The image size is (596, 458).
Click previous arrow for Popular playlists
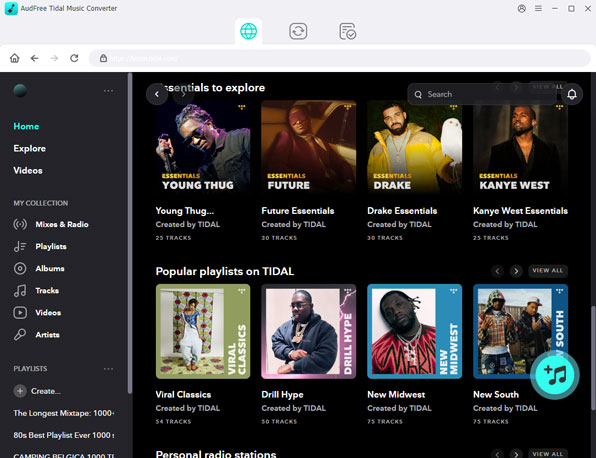click(497, 271)
